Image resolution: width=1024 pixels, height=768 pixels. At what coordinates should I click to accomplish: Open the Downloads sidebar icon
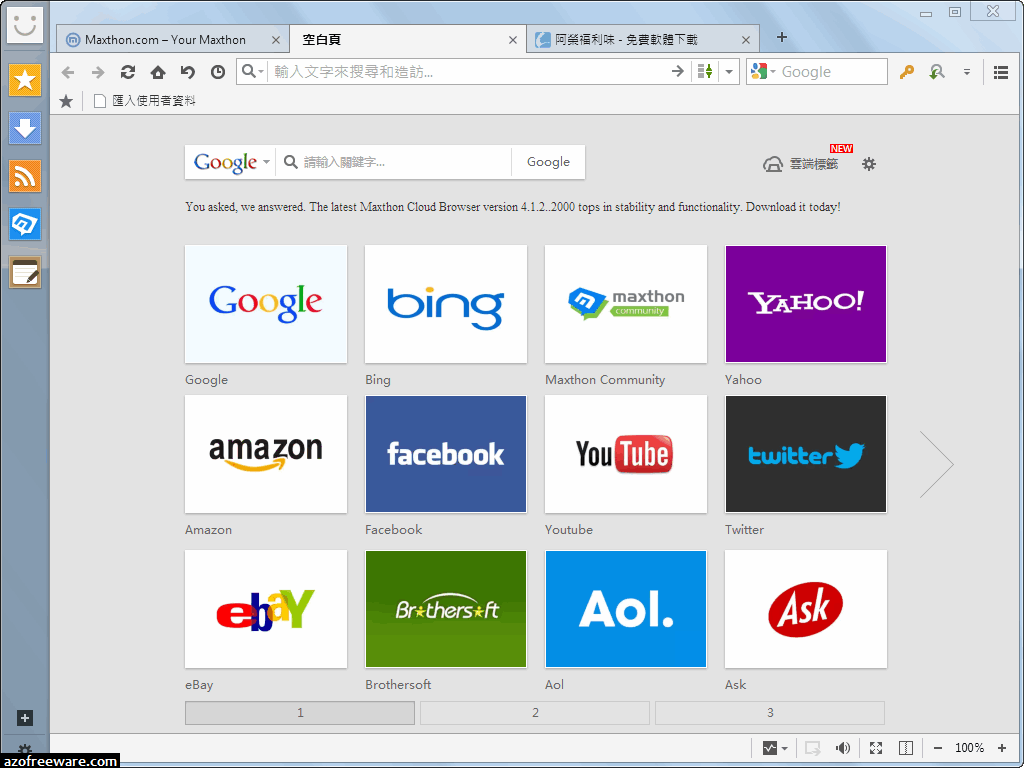pos(24,128)
